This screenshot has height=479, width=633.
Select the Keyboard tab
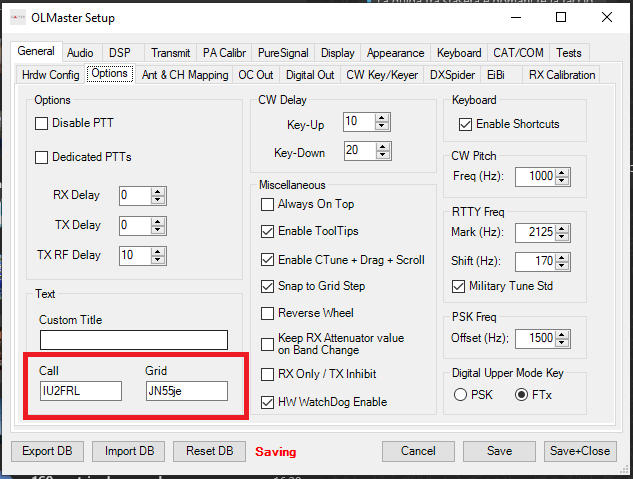[x=459, y=53]
